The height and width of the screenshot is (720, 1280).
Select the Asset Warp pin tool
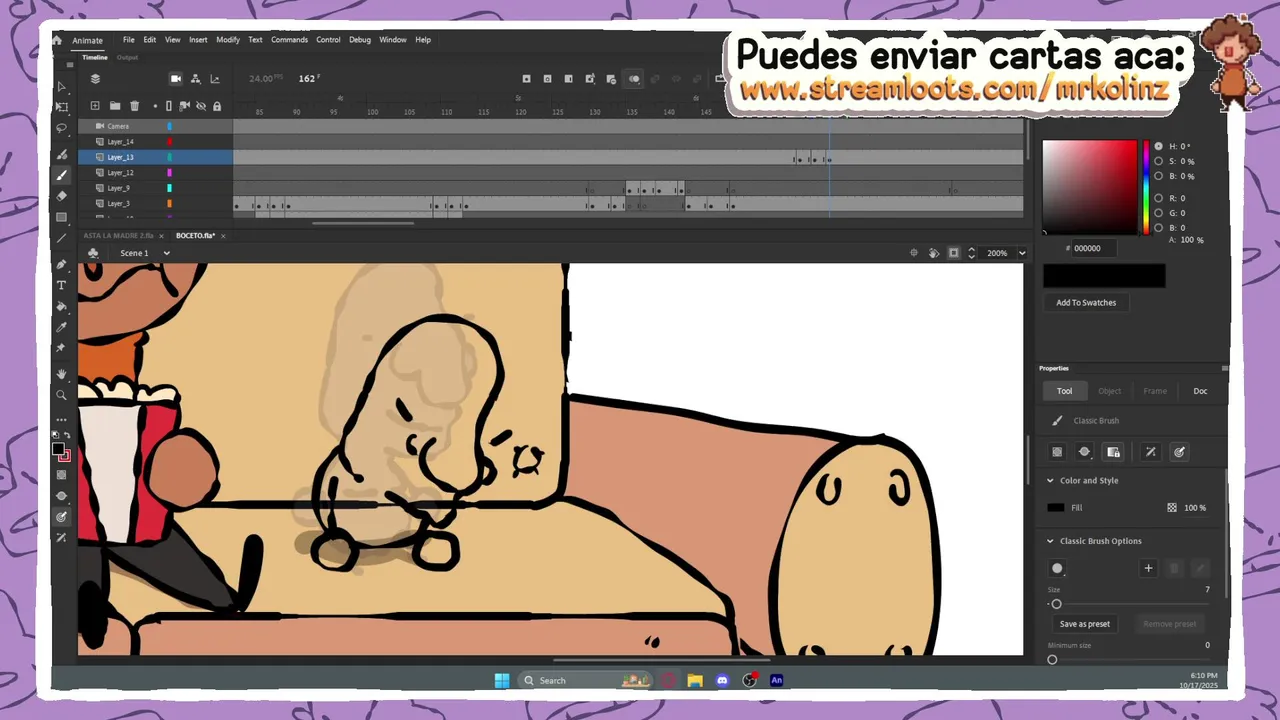[x=61, y=348]
